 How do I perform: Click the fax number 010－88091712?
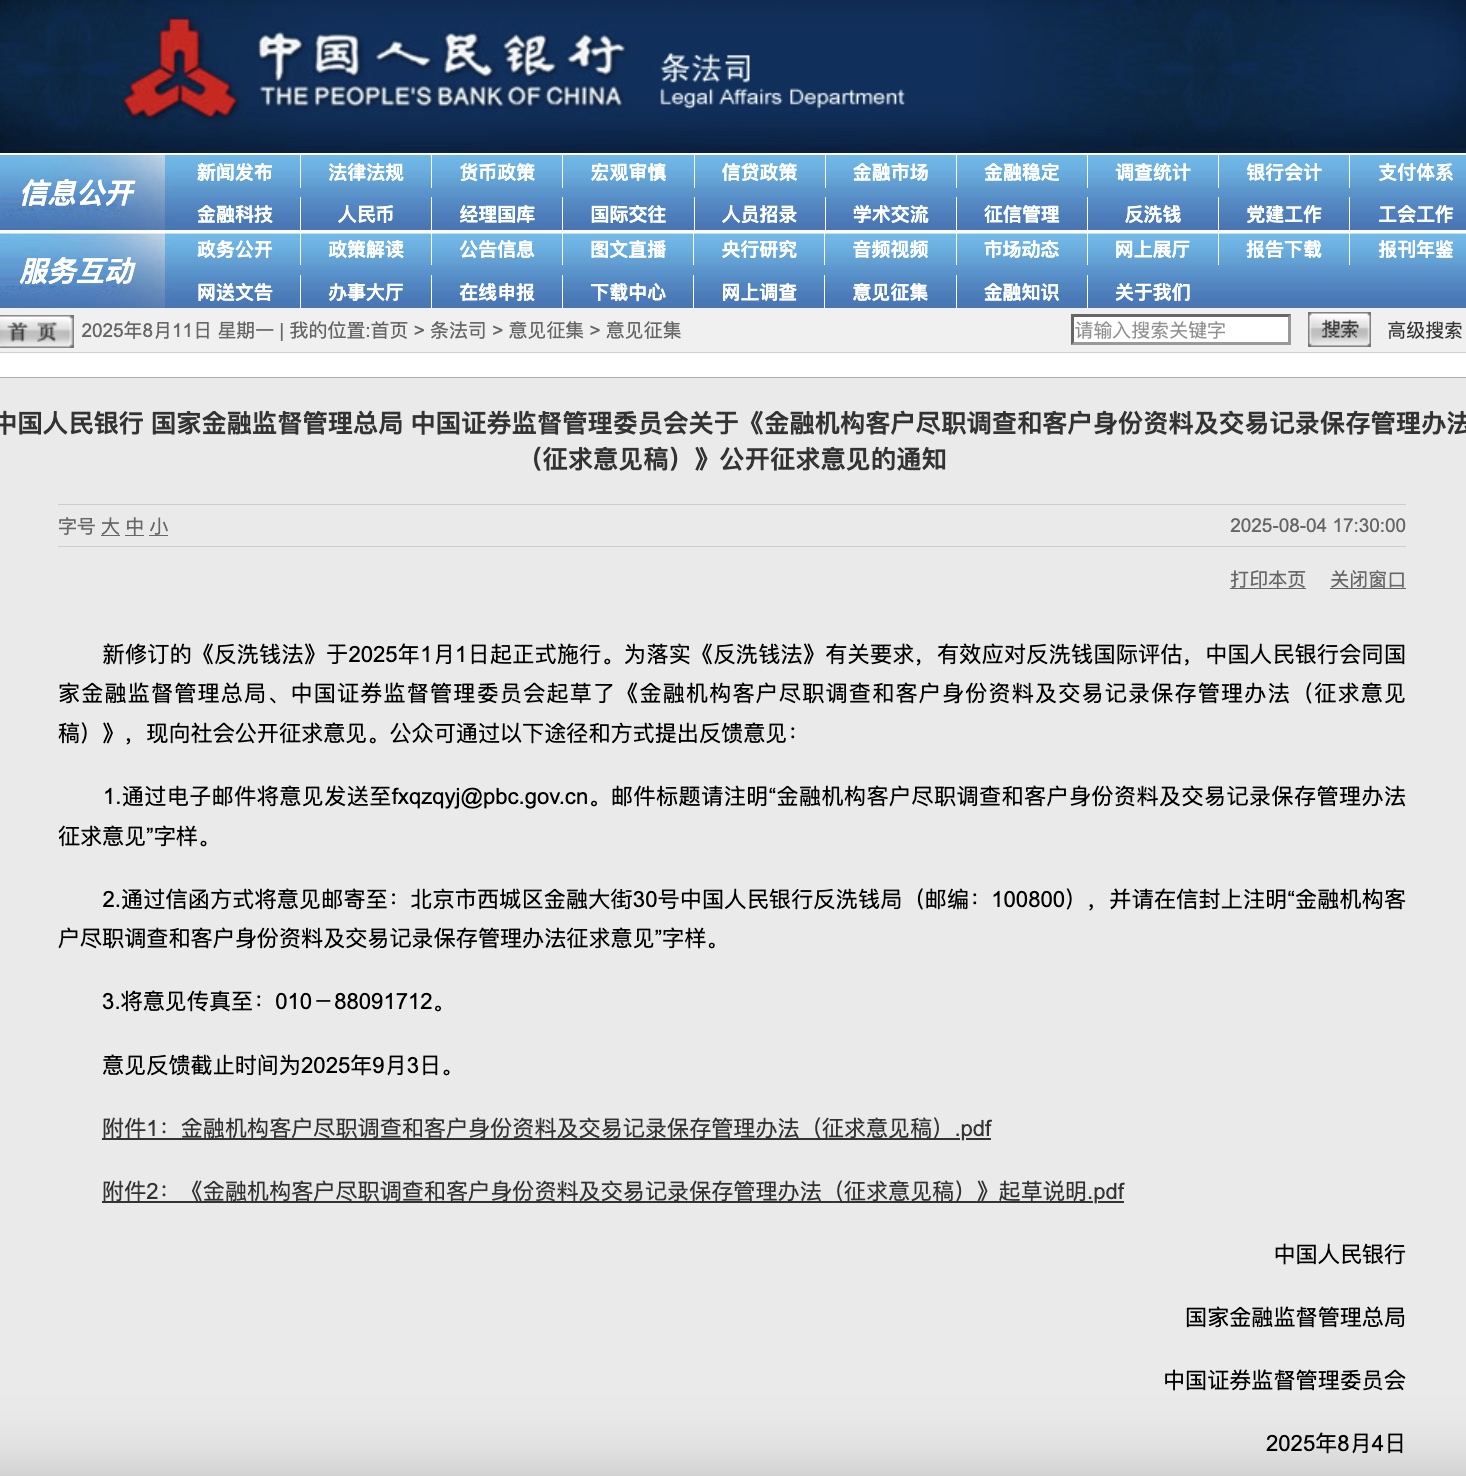tap(354, 1002)
